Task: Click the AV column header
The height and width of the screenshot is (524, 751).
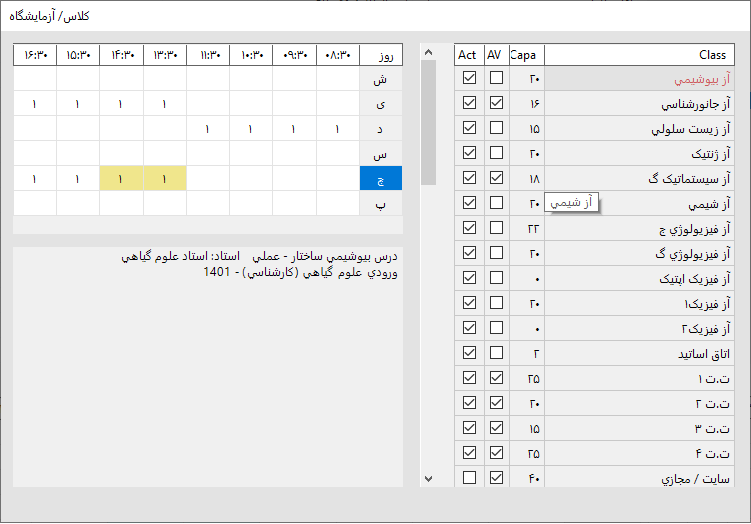Action: tap(496, 55)
